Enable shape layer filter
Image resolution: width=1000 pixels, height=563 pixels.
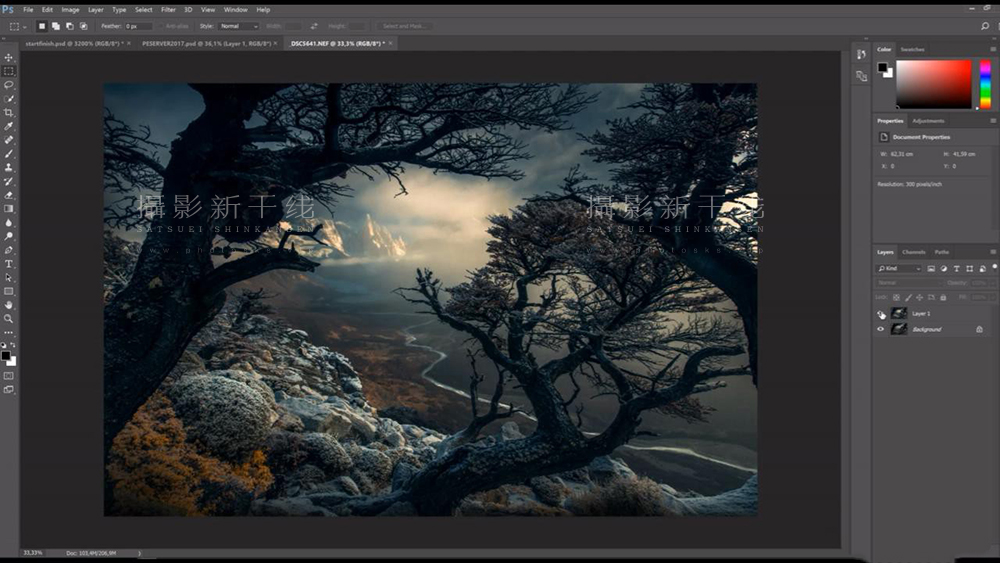[969, 268]
